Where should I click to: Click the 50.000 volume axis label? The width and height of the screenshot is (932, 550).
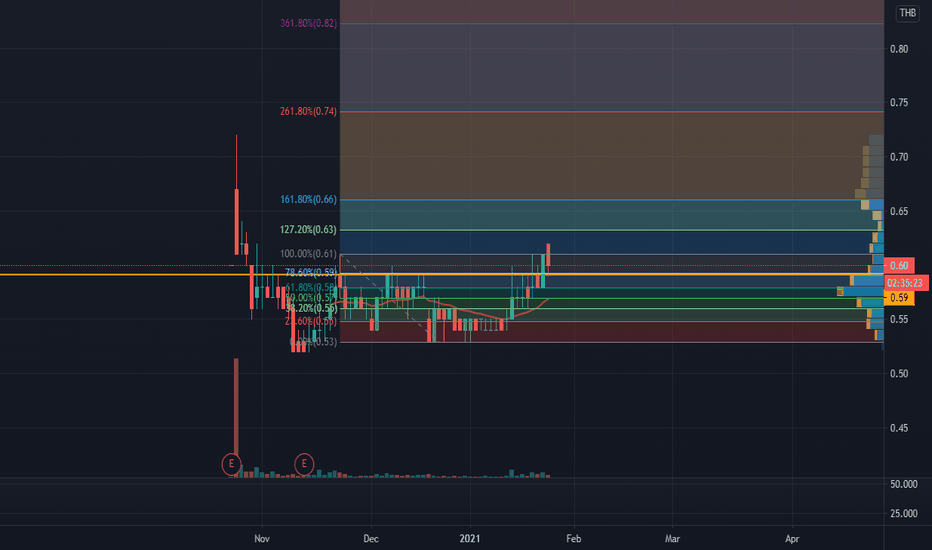903,484
